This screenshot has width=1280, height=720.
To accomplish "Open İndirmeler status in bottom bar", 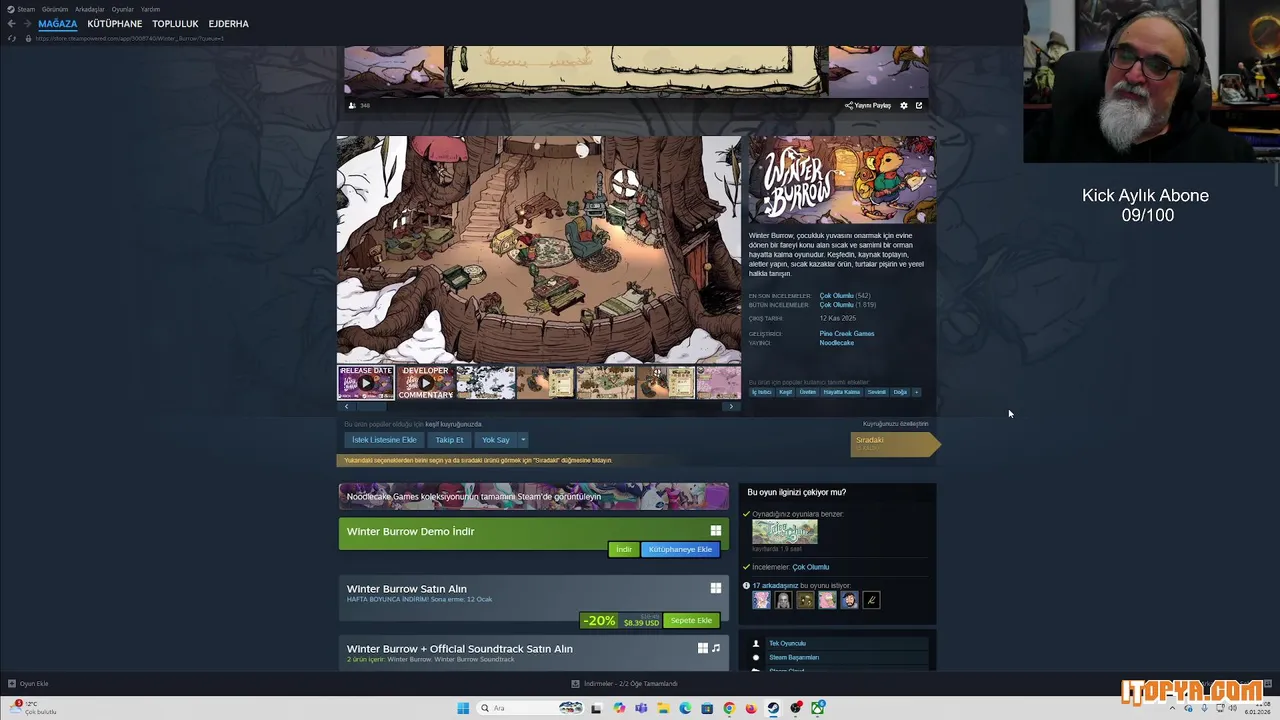I will [625, 683].
